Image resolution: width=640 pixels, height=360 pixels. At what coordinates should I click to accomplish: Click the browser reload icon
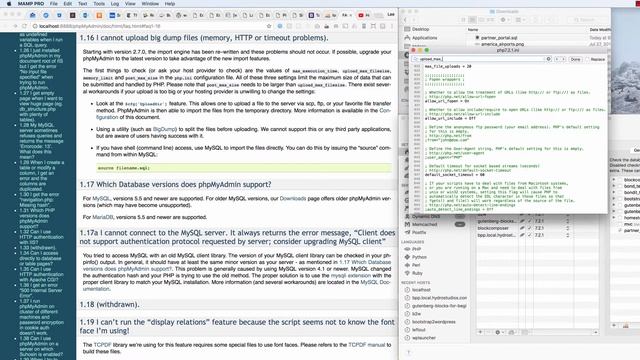coord(24,26)
